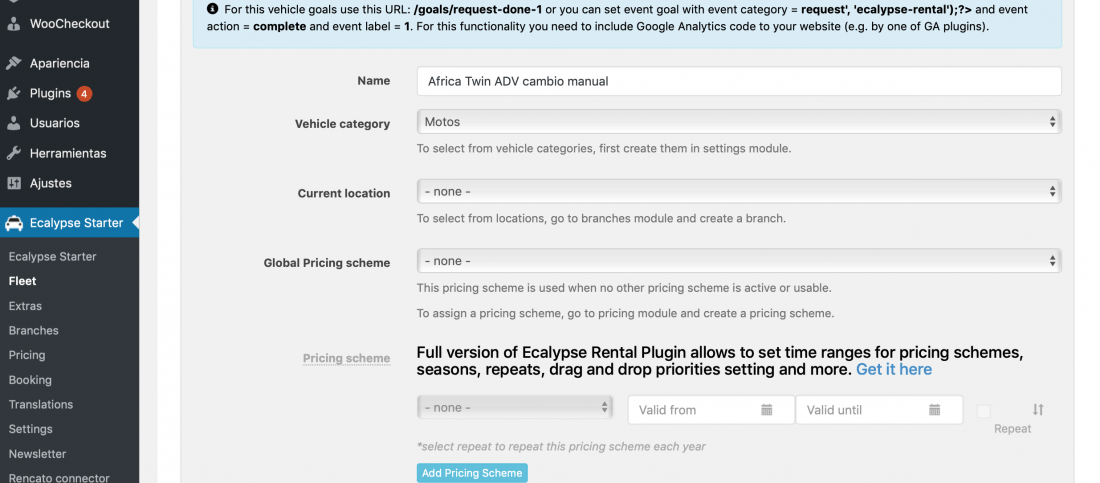
Task: Click the Add Pricing Scheme button
Action: tap(472, 473)
